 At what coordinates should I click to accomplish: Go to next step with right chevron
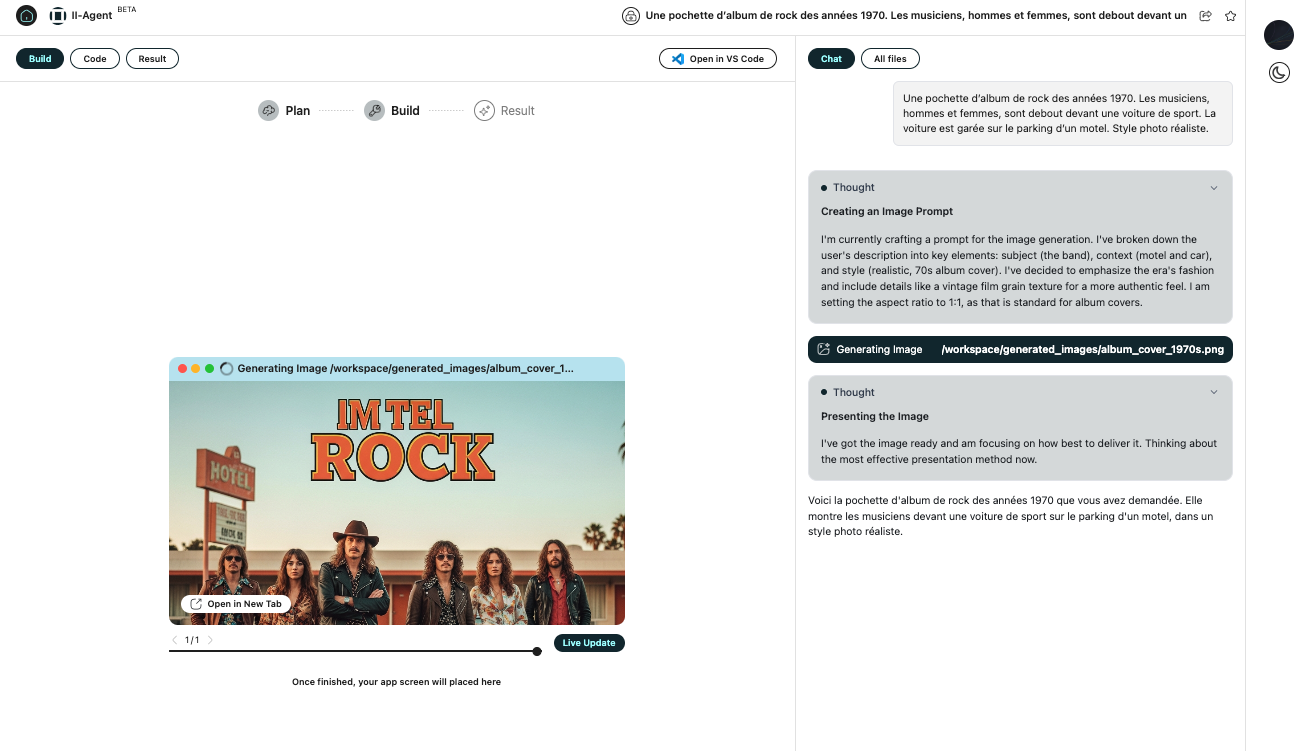tap(210, 640)
